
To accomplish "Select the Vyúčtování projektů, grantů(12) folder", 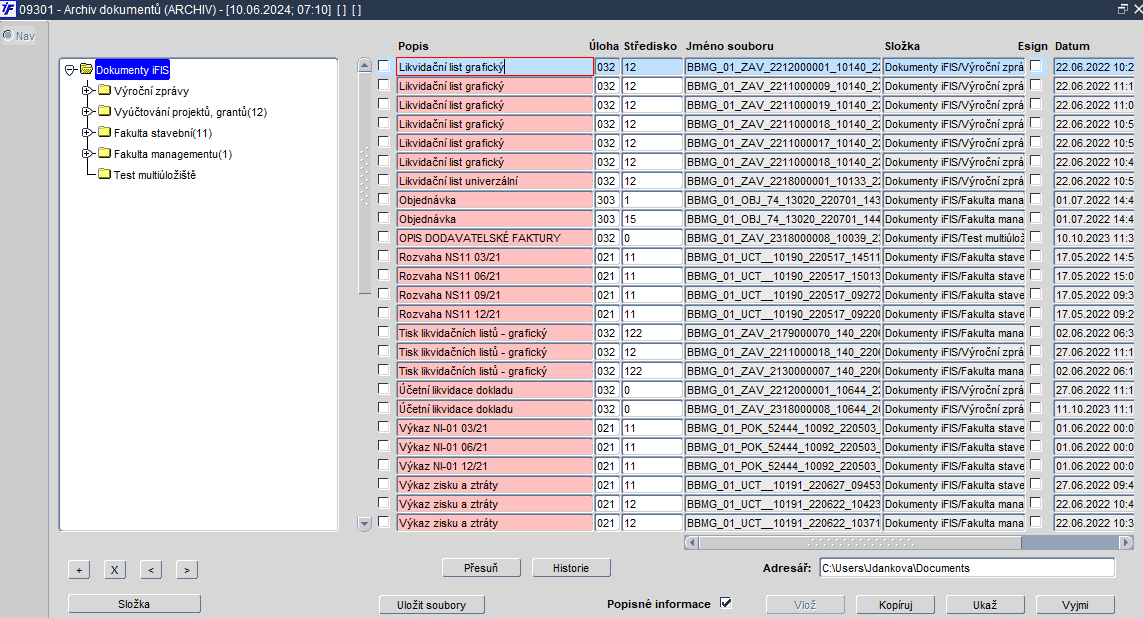I will pyautogui.click(x=190, y=112).
